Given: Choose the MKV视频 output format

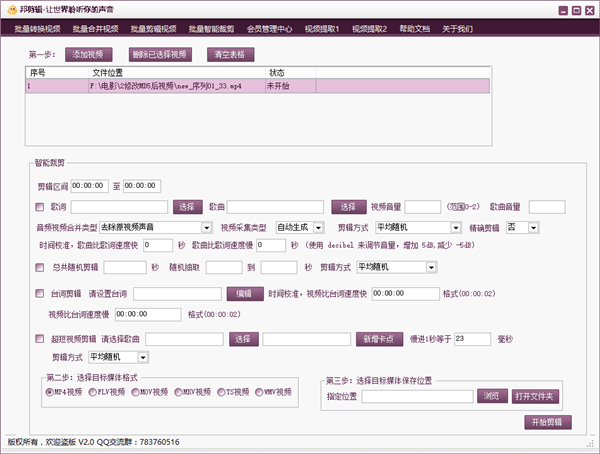Looking at the screenshot, I should [179, 392].
